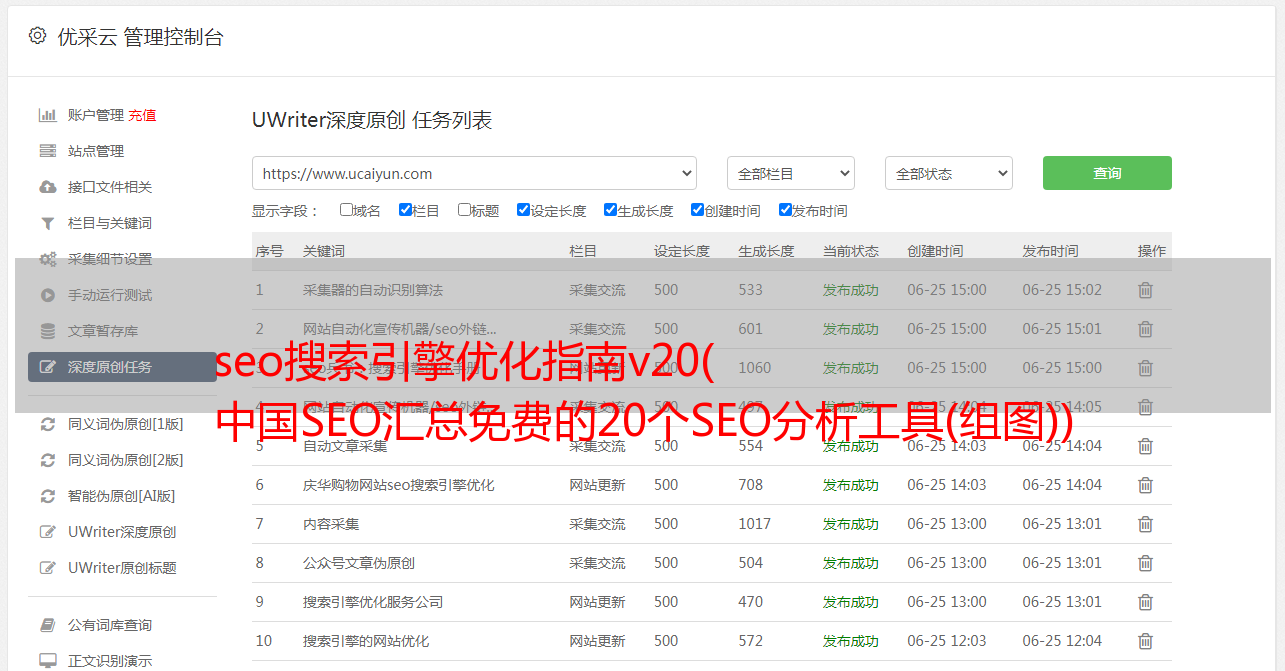
Task: Click the edit icon for UWriter原创标题
Action: 47,568
